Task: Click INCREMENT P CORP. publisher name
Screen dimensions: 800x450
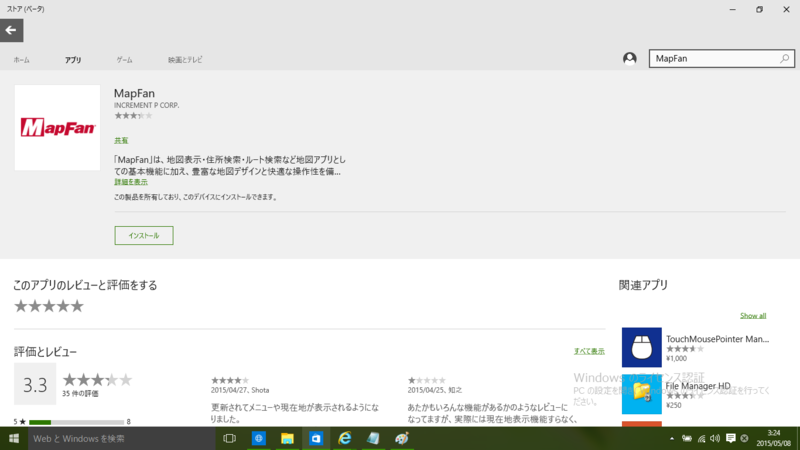Action: tap(146, 105)
